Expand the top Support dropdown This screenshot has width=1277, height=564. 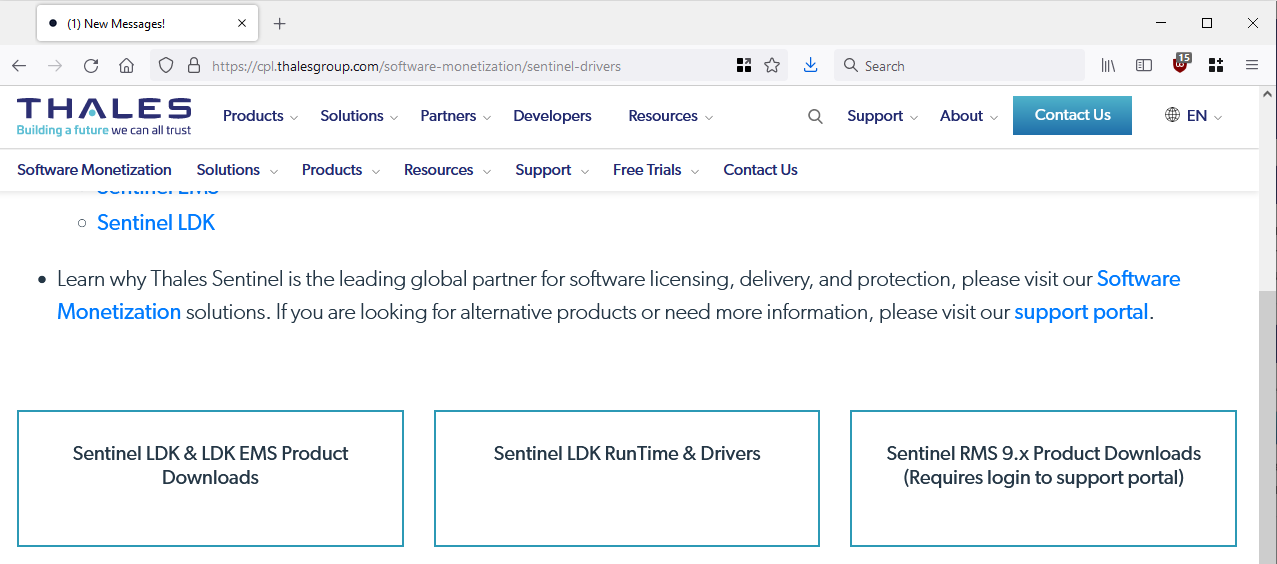tap(882, 116)
